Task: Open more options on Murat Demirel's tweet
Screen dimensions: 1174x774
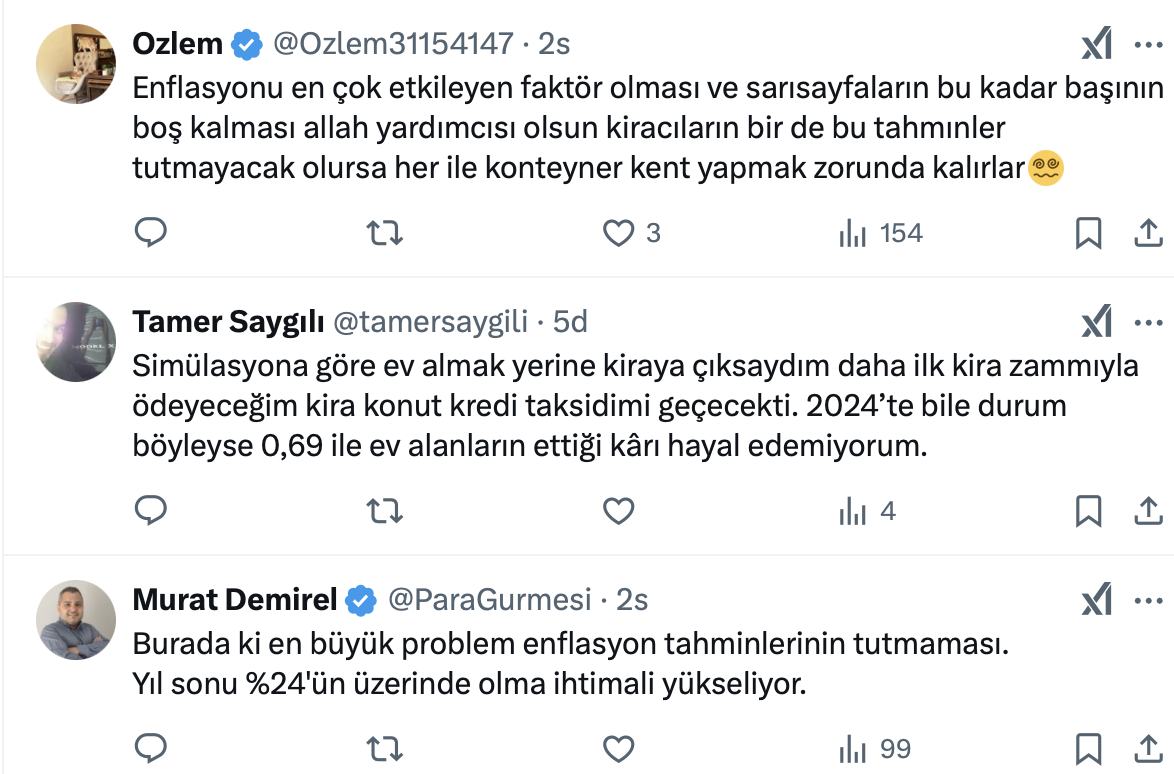Action: click(1147, 600)
